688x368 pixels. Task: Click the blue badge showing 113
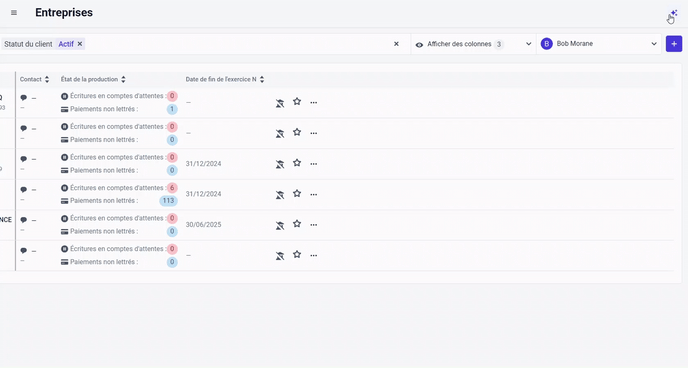click(x=168, y=201)
